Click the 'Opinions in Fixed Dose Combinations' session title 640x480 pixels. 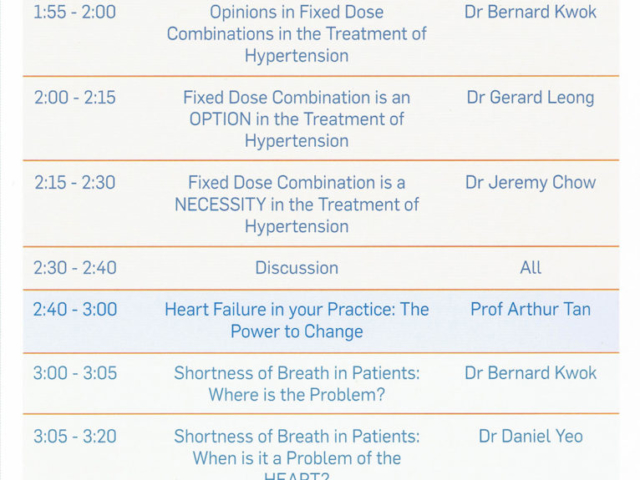click(x=297, y=33)
